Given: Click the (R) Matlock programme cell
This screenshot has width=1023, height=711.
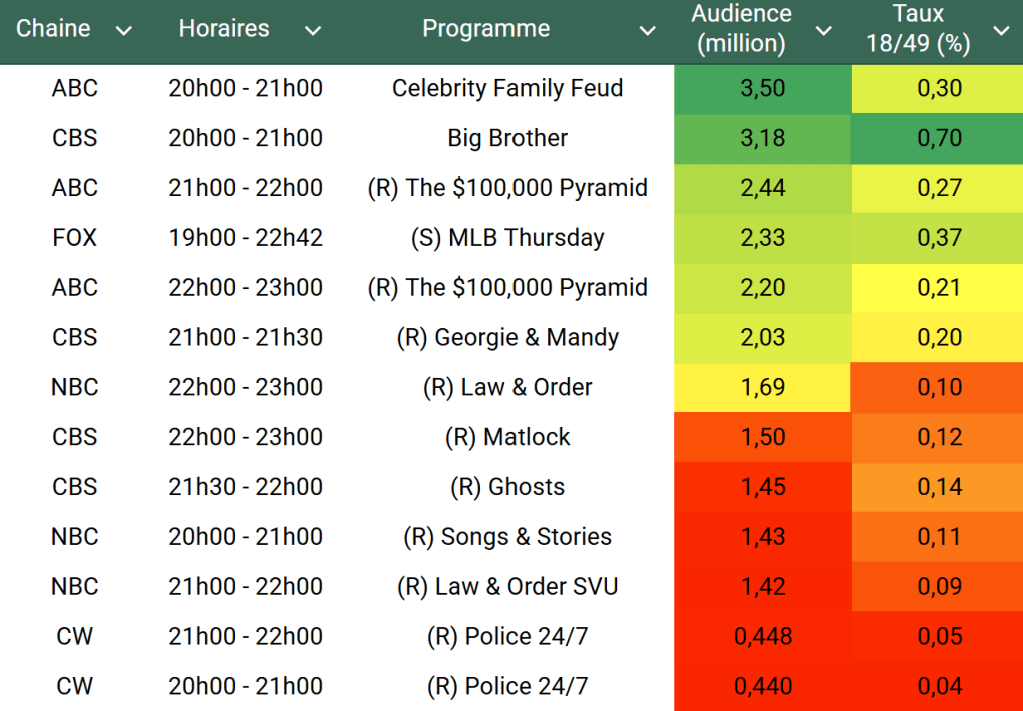Looking at the screenshot, I should coord(507,437).
